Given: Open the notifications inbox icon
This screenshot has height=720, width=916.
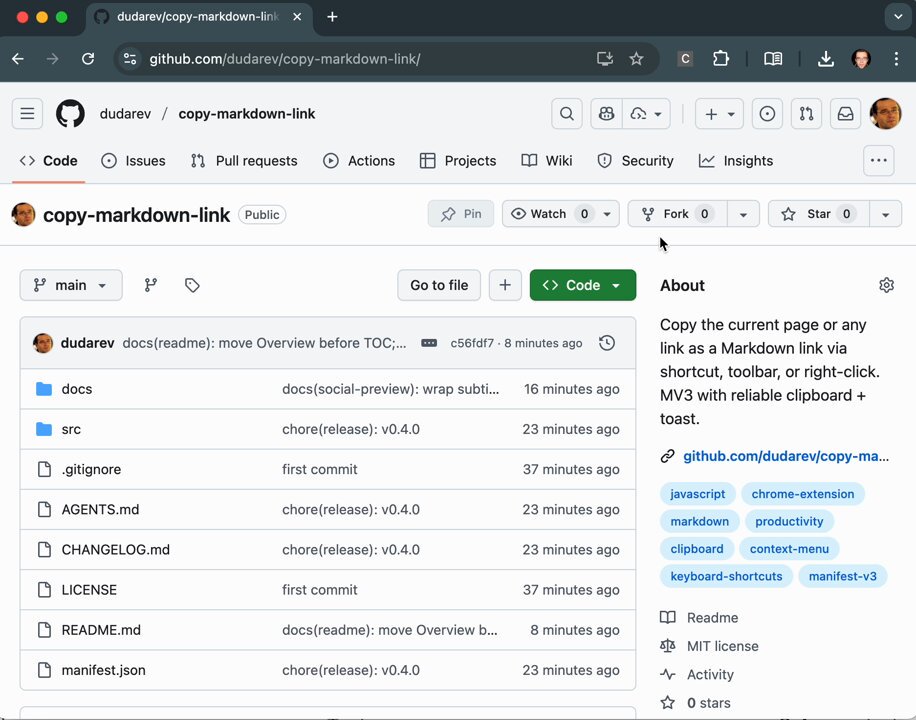Looking at the screenshot, I should click(x=845, y=113).
